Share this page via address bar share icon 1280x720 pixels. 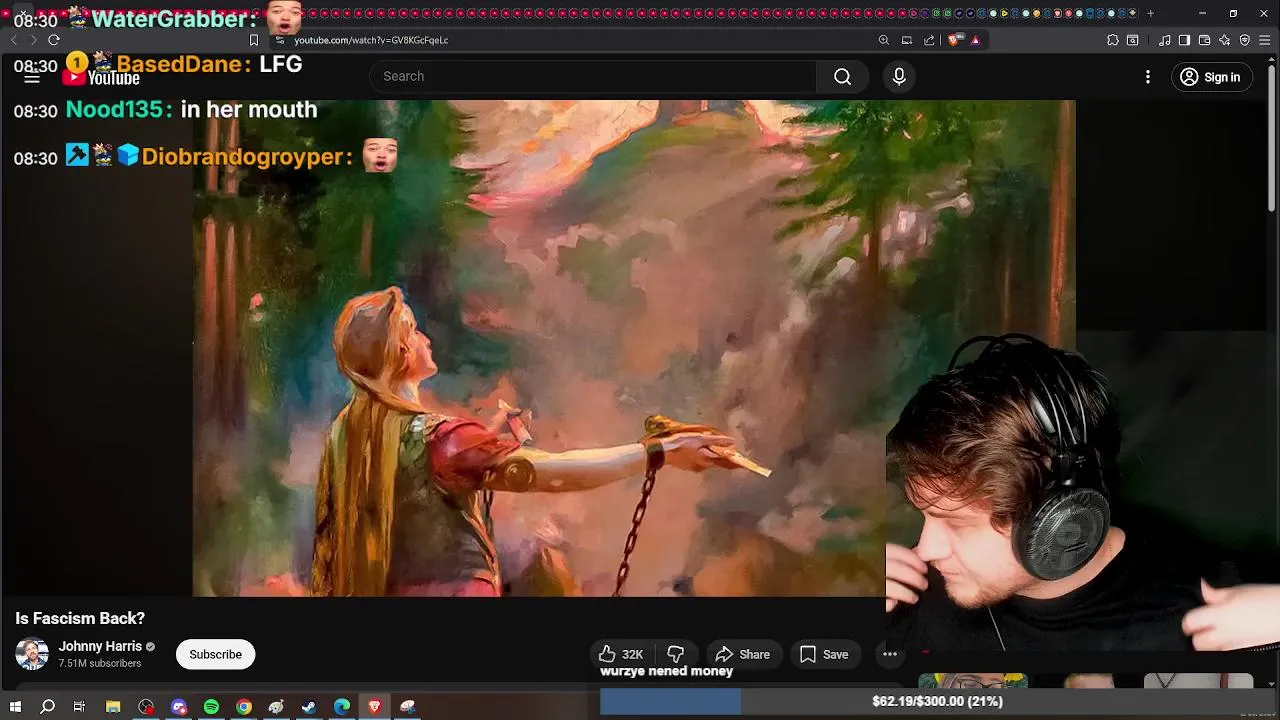929,40
